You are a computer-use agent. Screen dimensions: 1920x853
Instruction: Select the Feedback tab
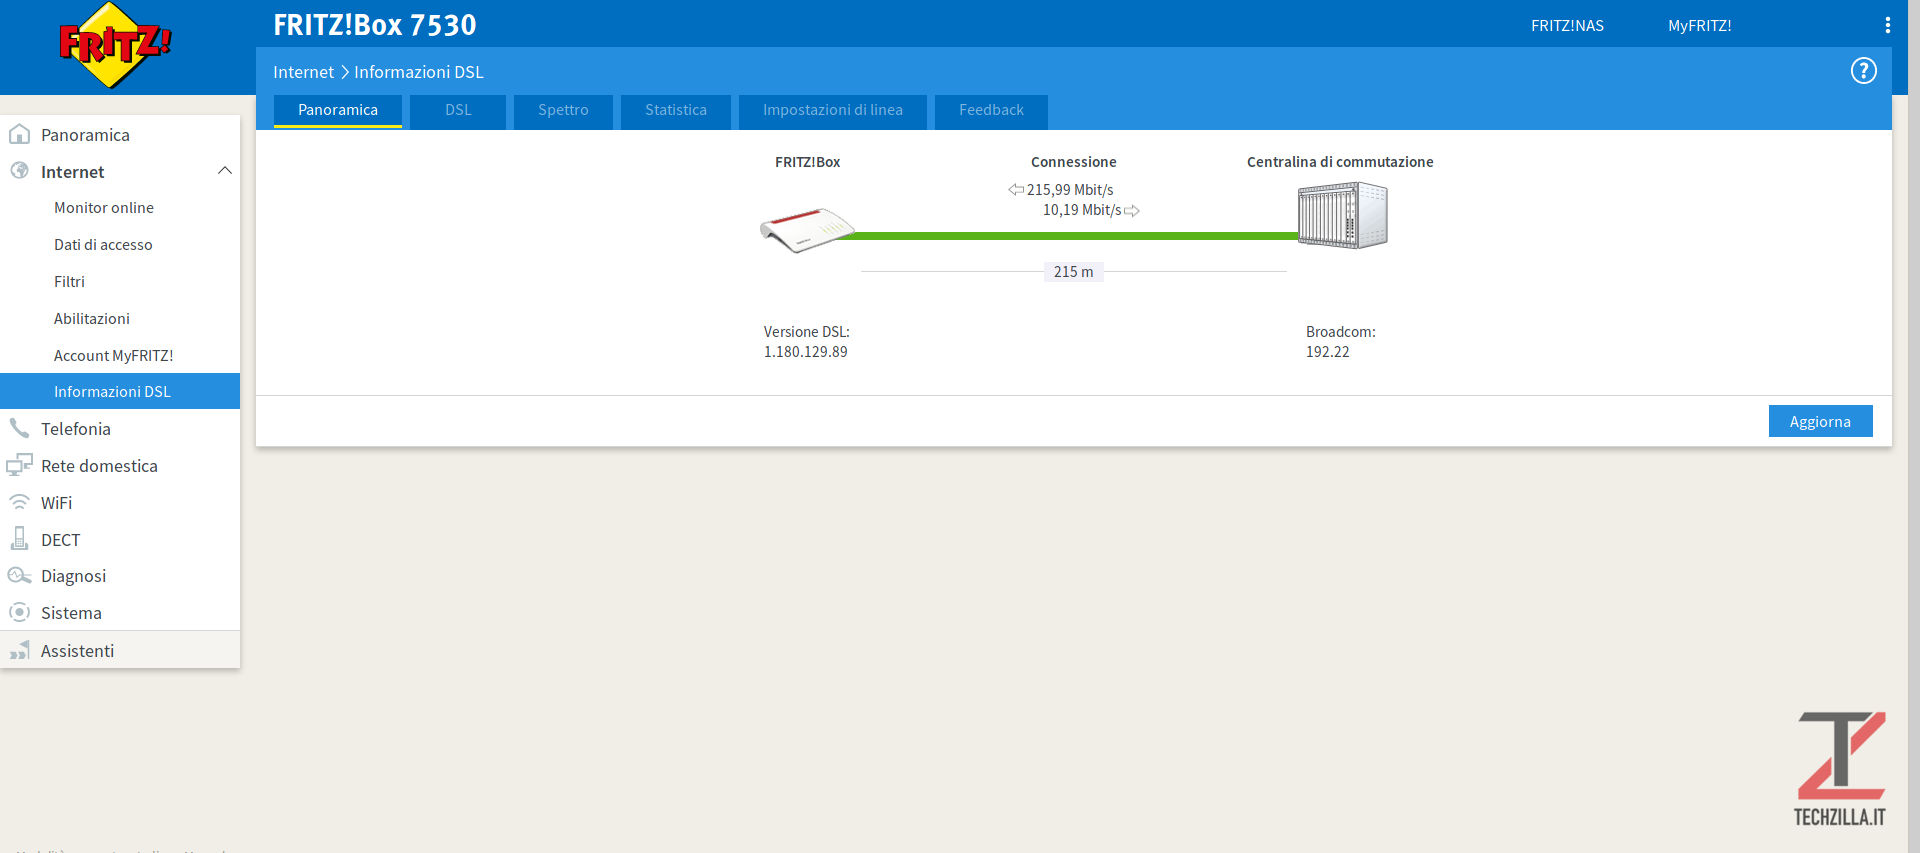point(991,110)
